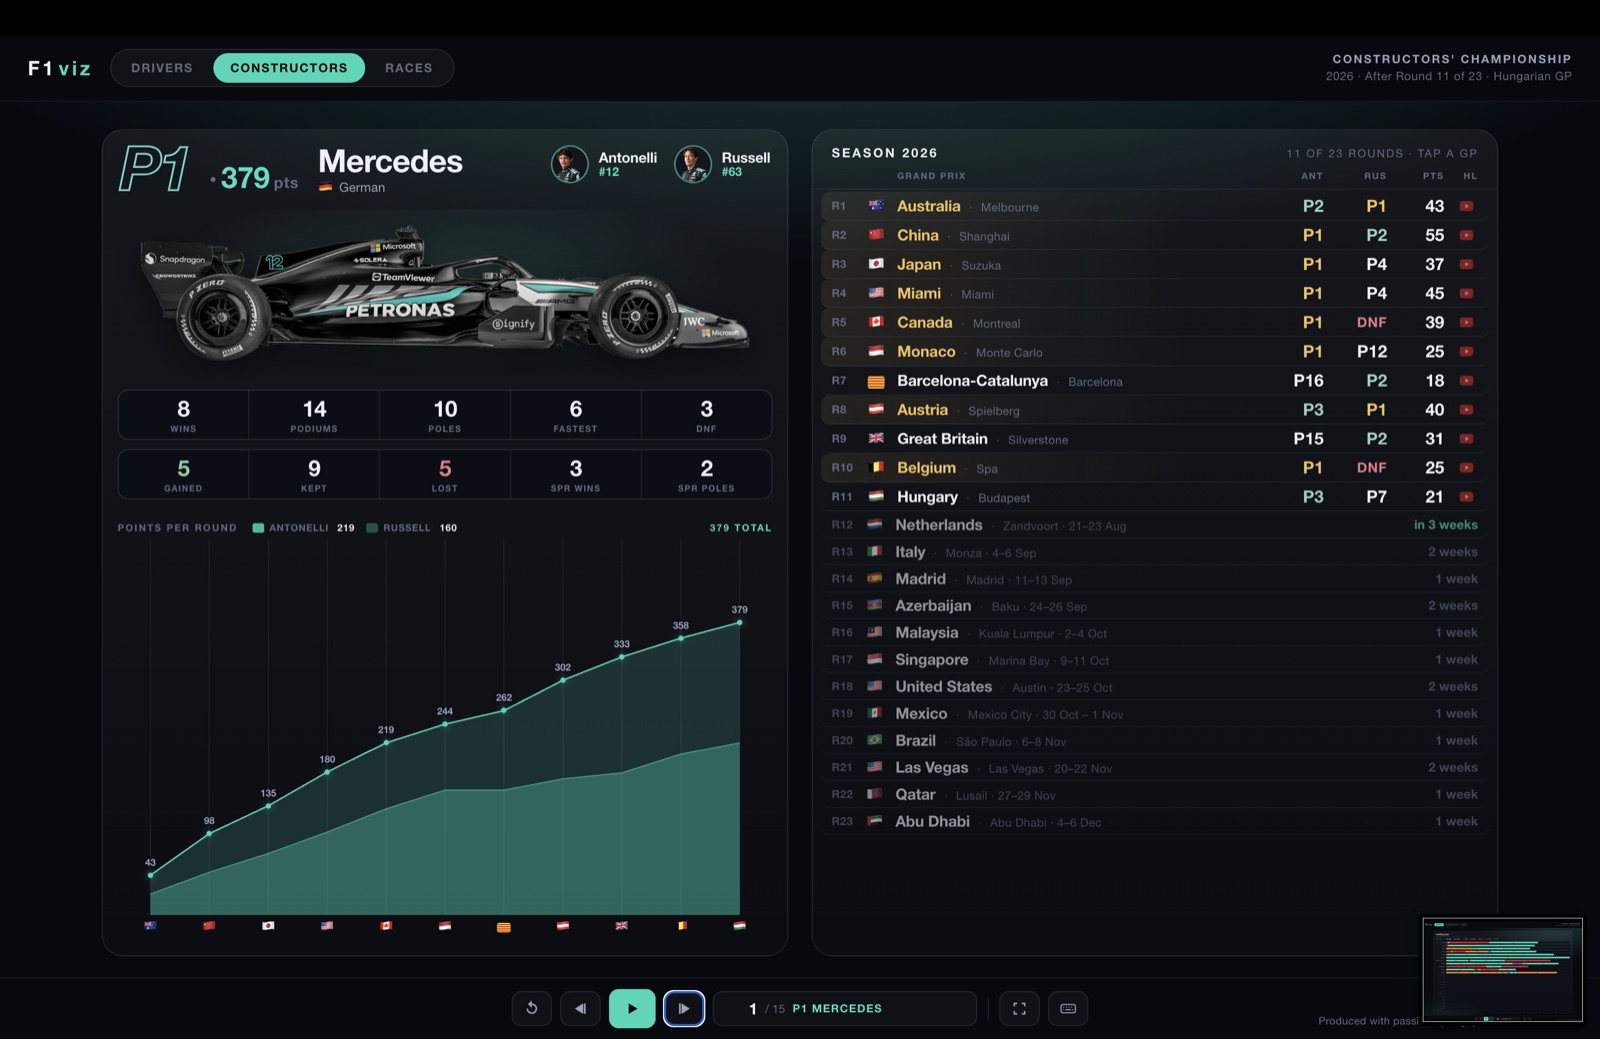Click the F1 viz logo

[59, 68]
